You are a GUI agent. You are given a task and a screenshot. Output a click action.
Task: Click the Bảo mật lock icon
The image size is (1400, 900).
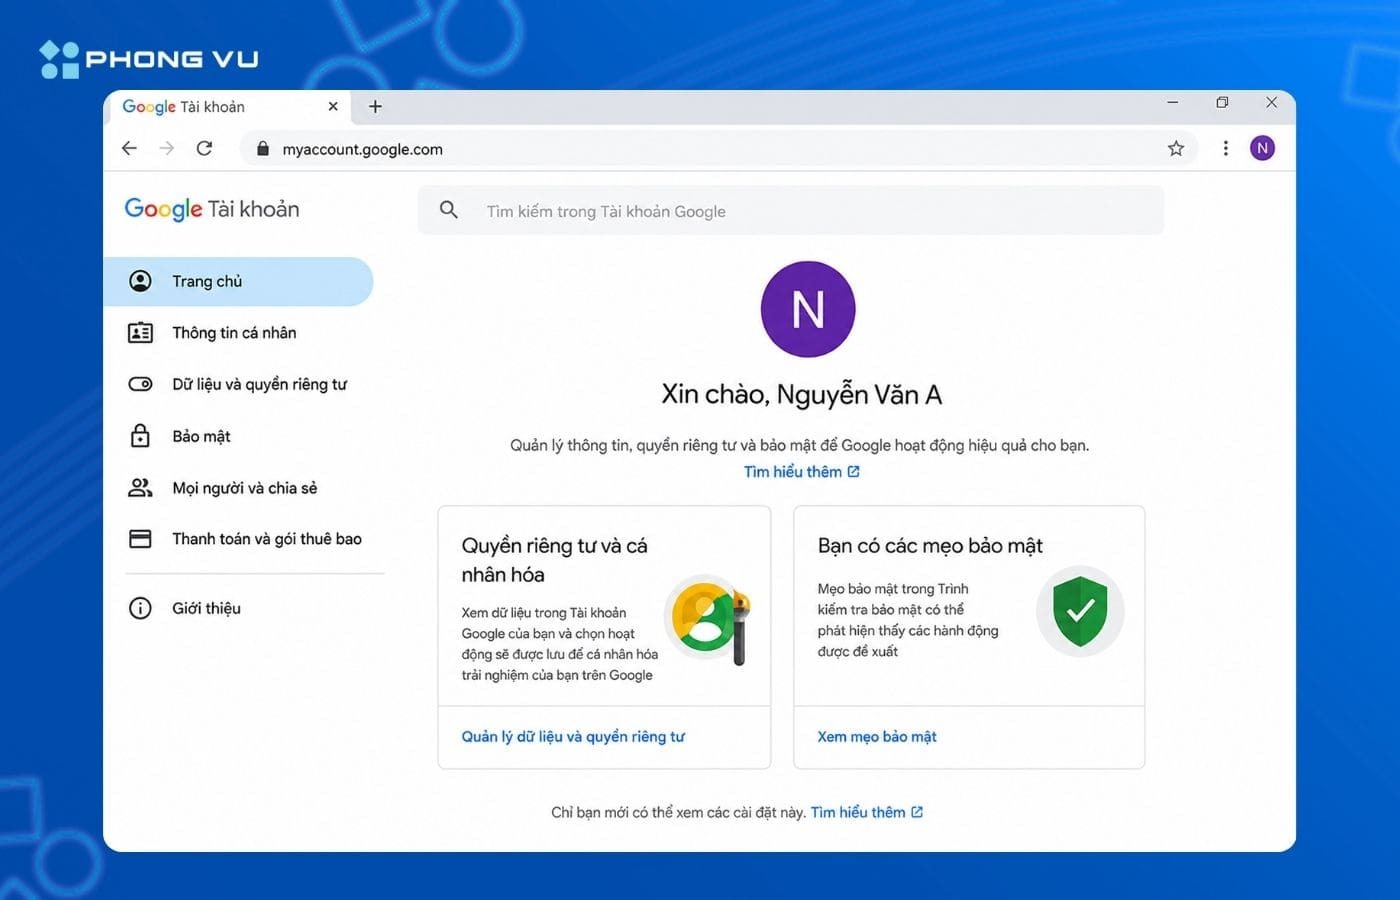141,436
